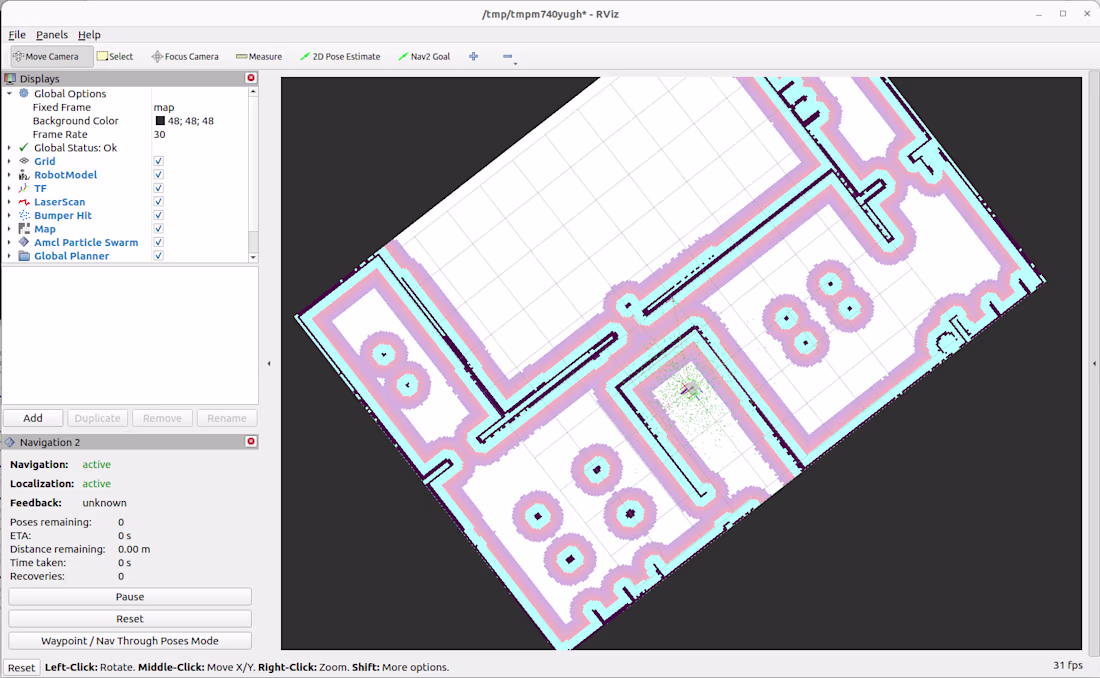Close the Displays panel
Viewport: 1100px width, 678px height.
[251, 78]
